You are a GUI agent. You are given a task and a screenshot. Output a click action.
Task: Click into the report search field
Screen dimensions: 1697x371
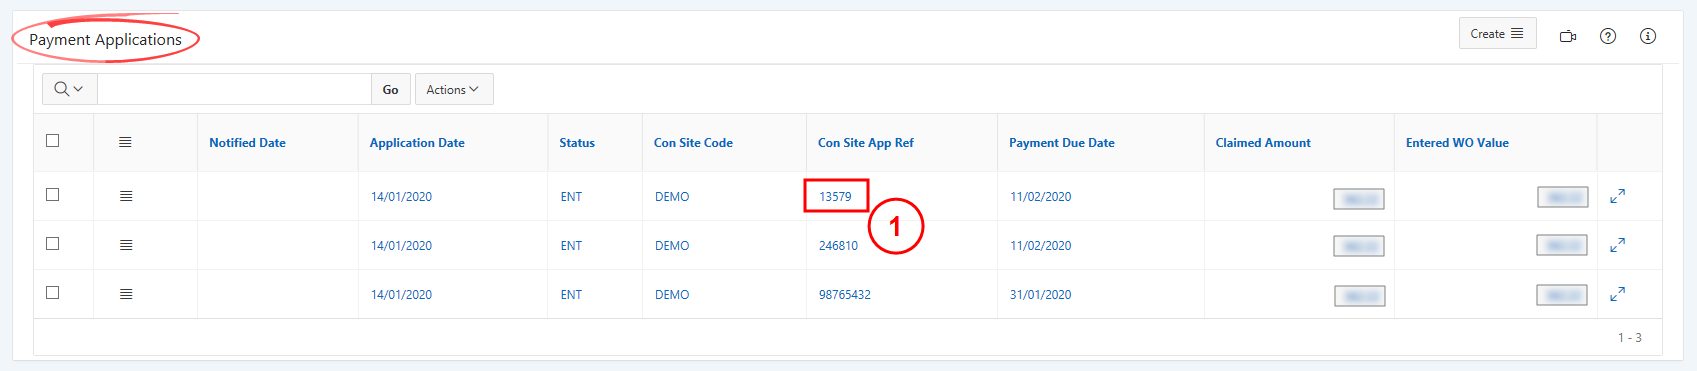coord(234,89)
